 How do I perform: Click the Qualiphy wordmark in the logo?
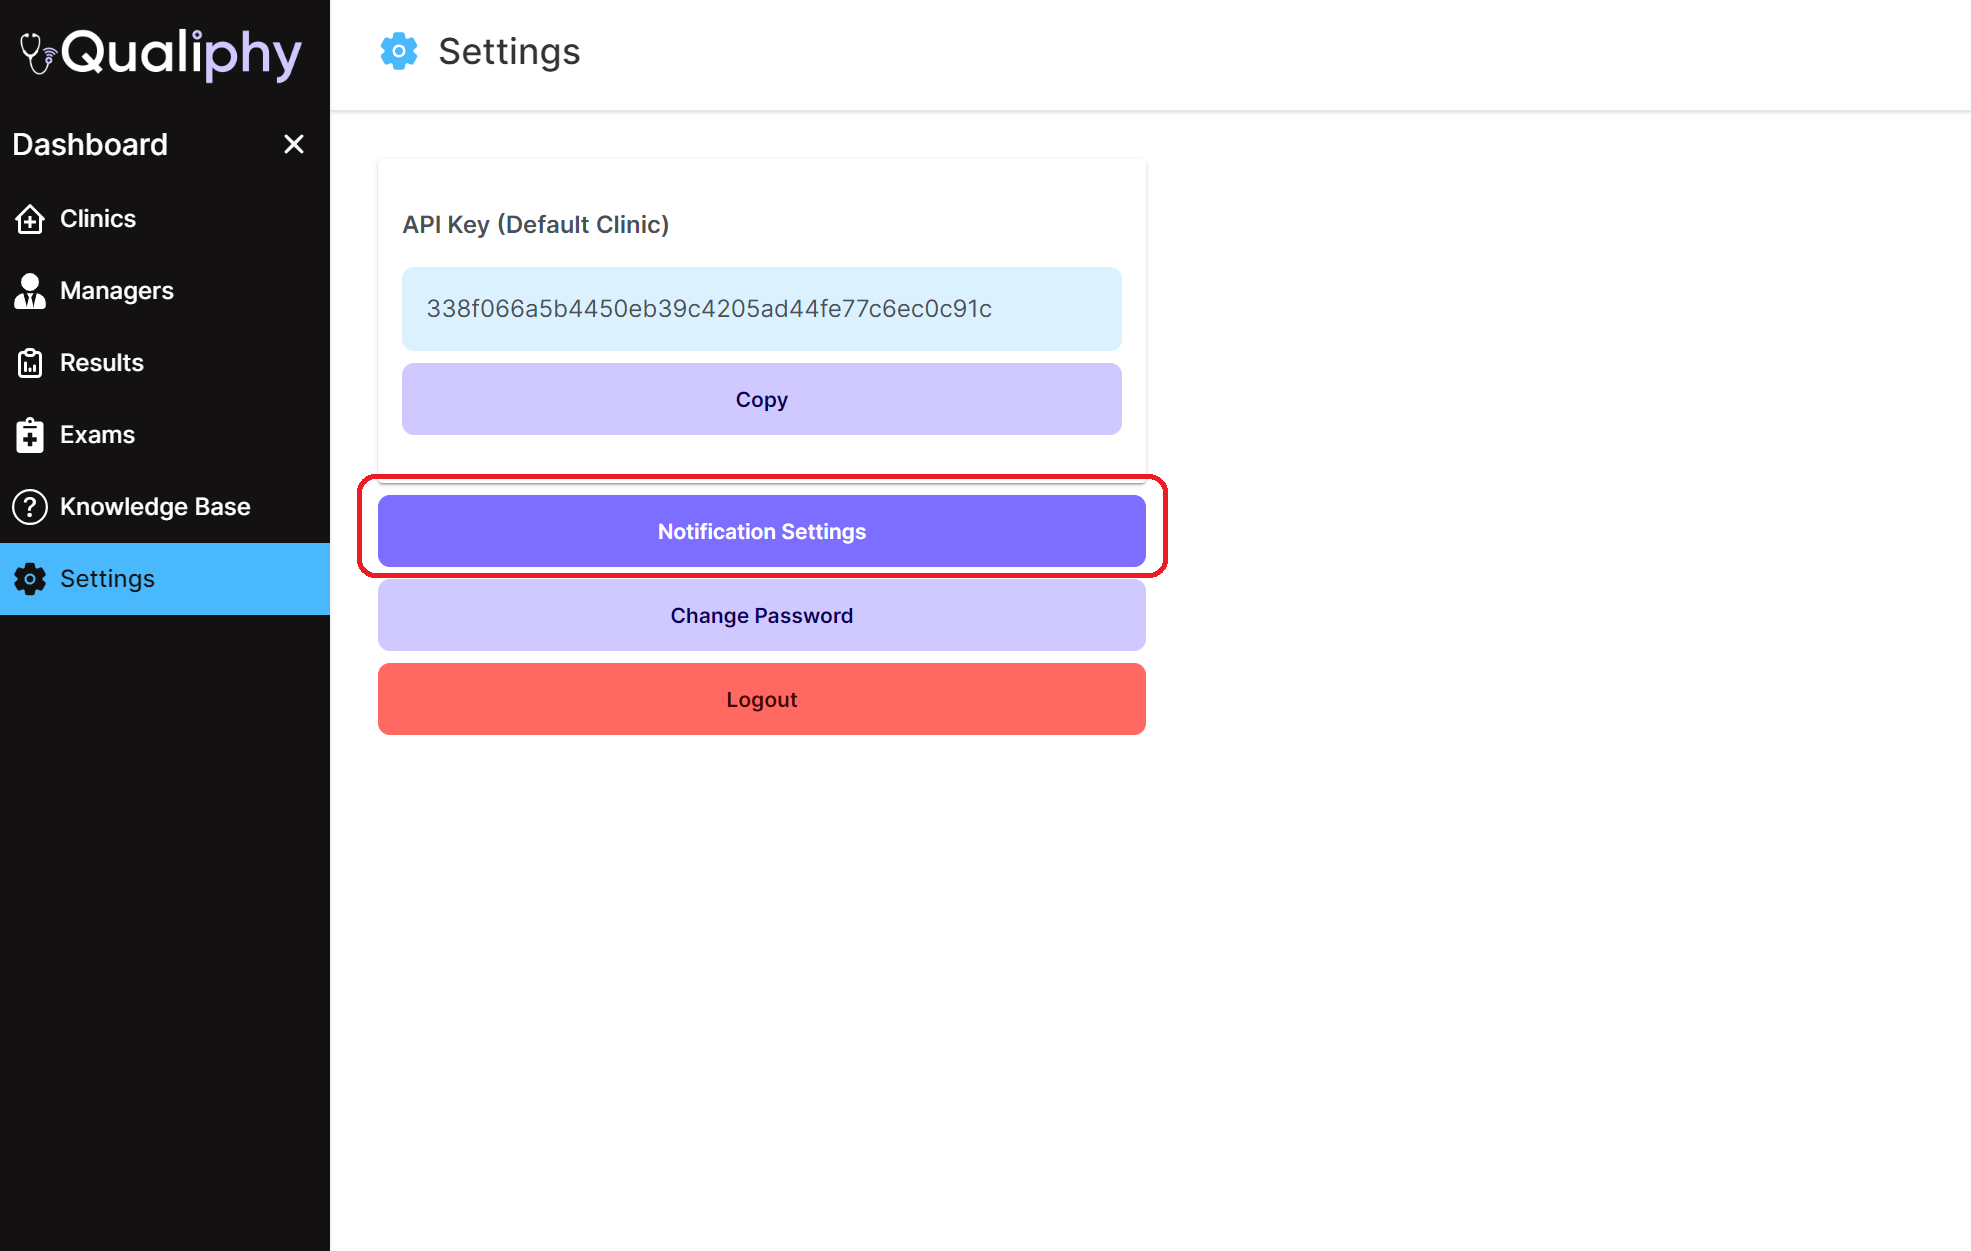click(181, 54)
